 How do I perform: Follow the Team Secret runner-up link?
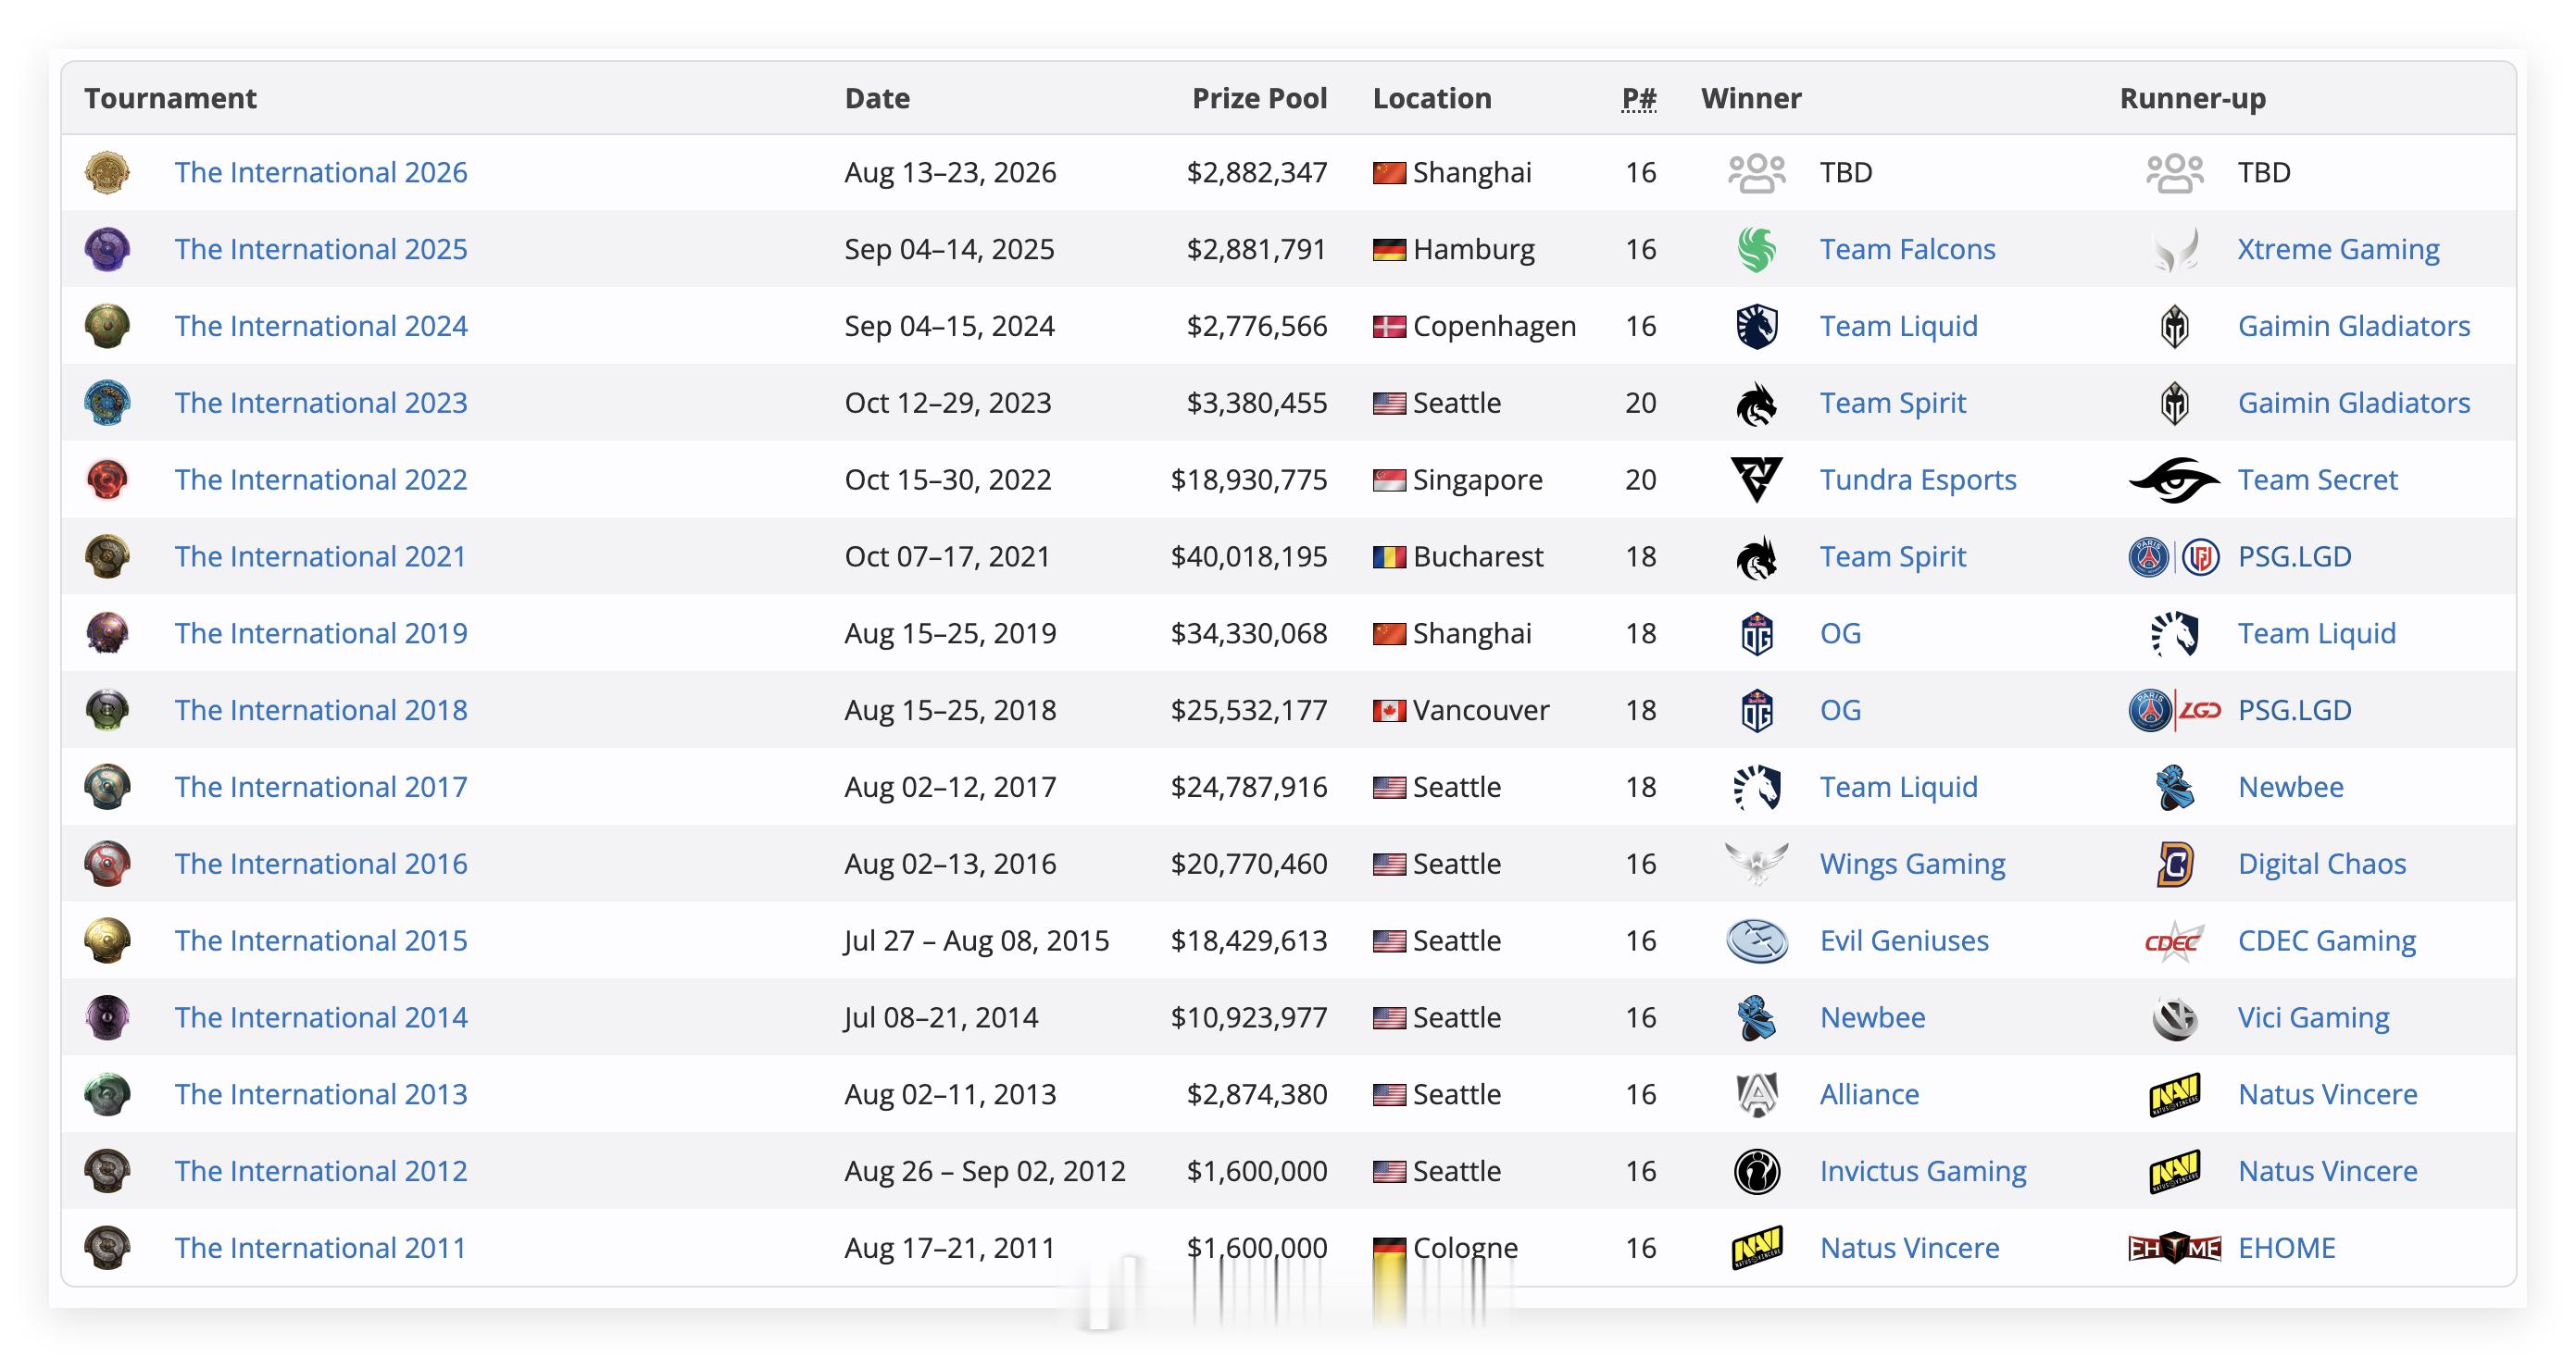tap(2317, 480)
